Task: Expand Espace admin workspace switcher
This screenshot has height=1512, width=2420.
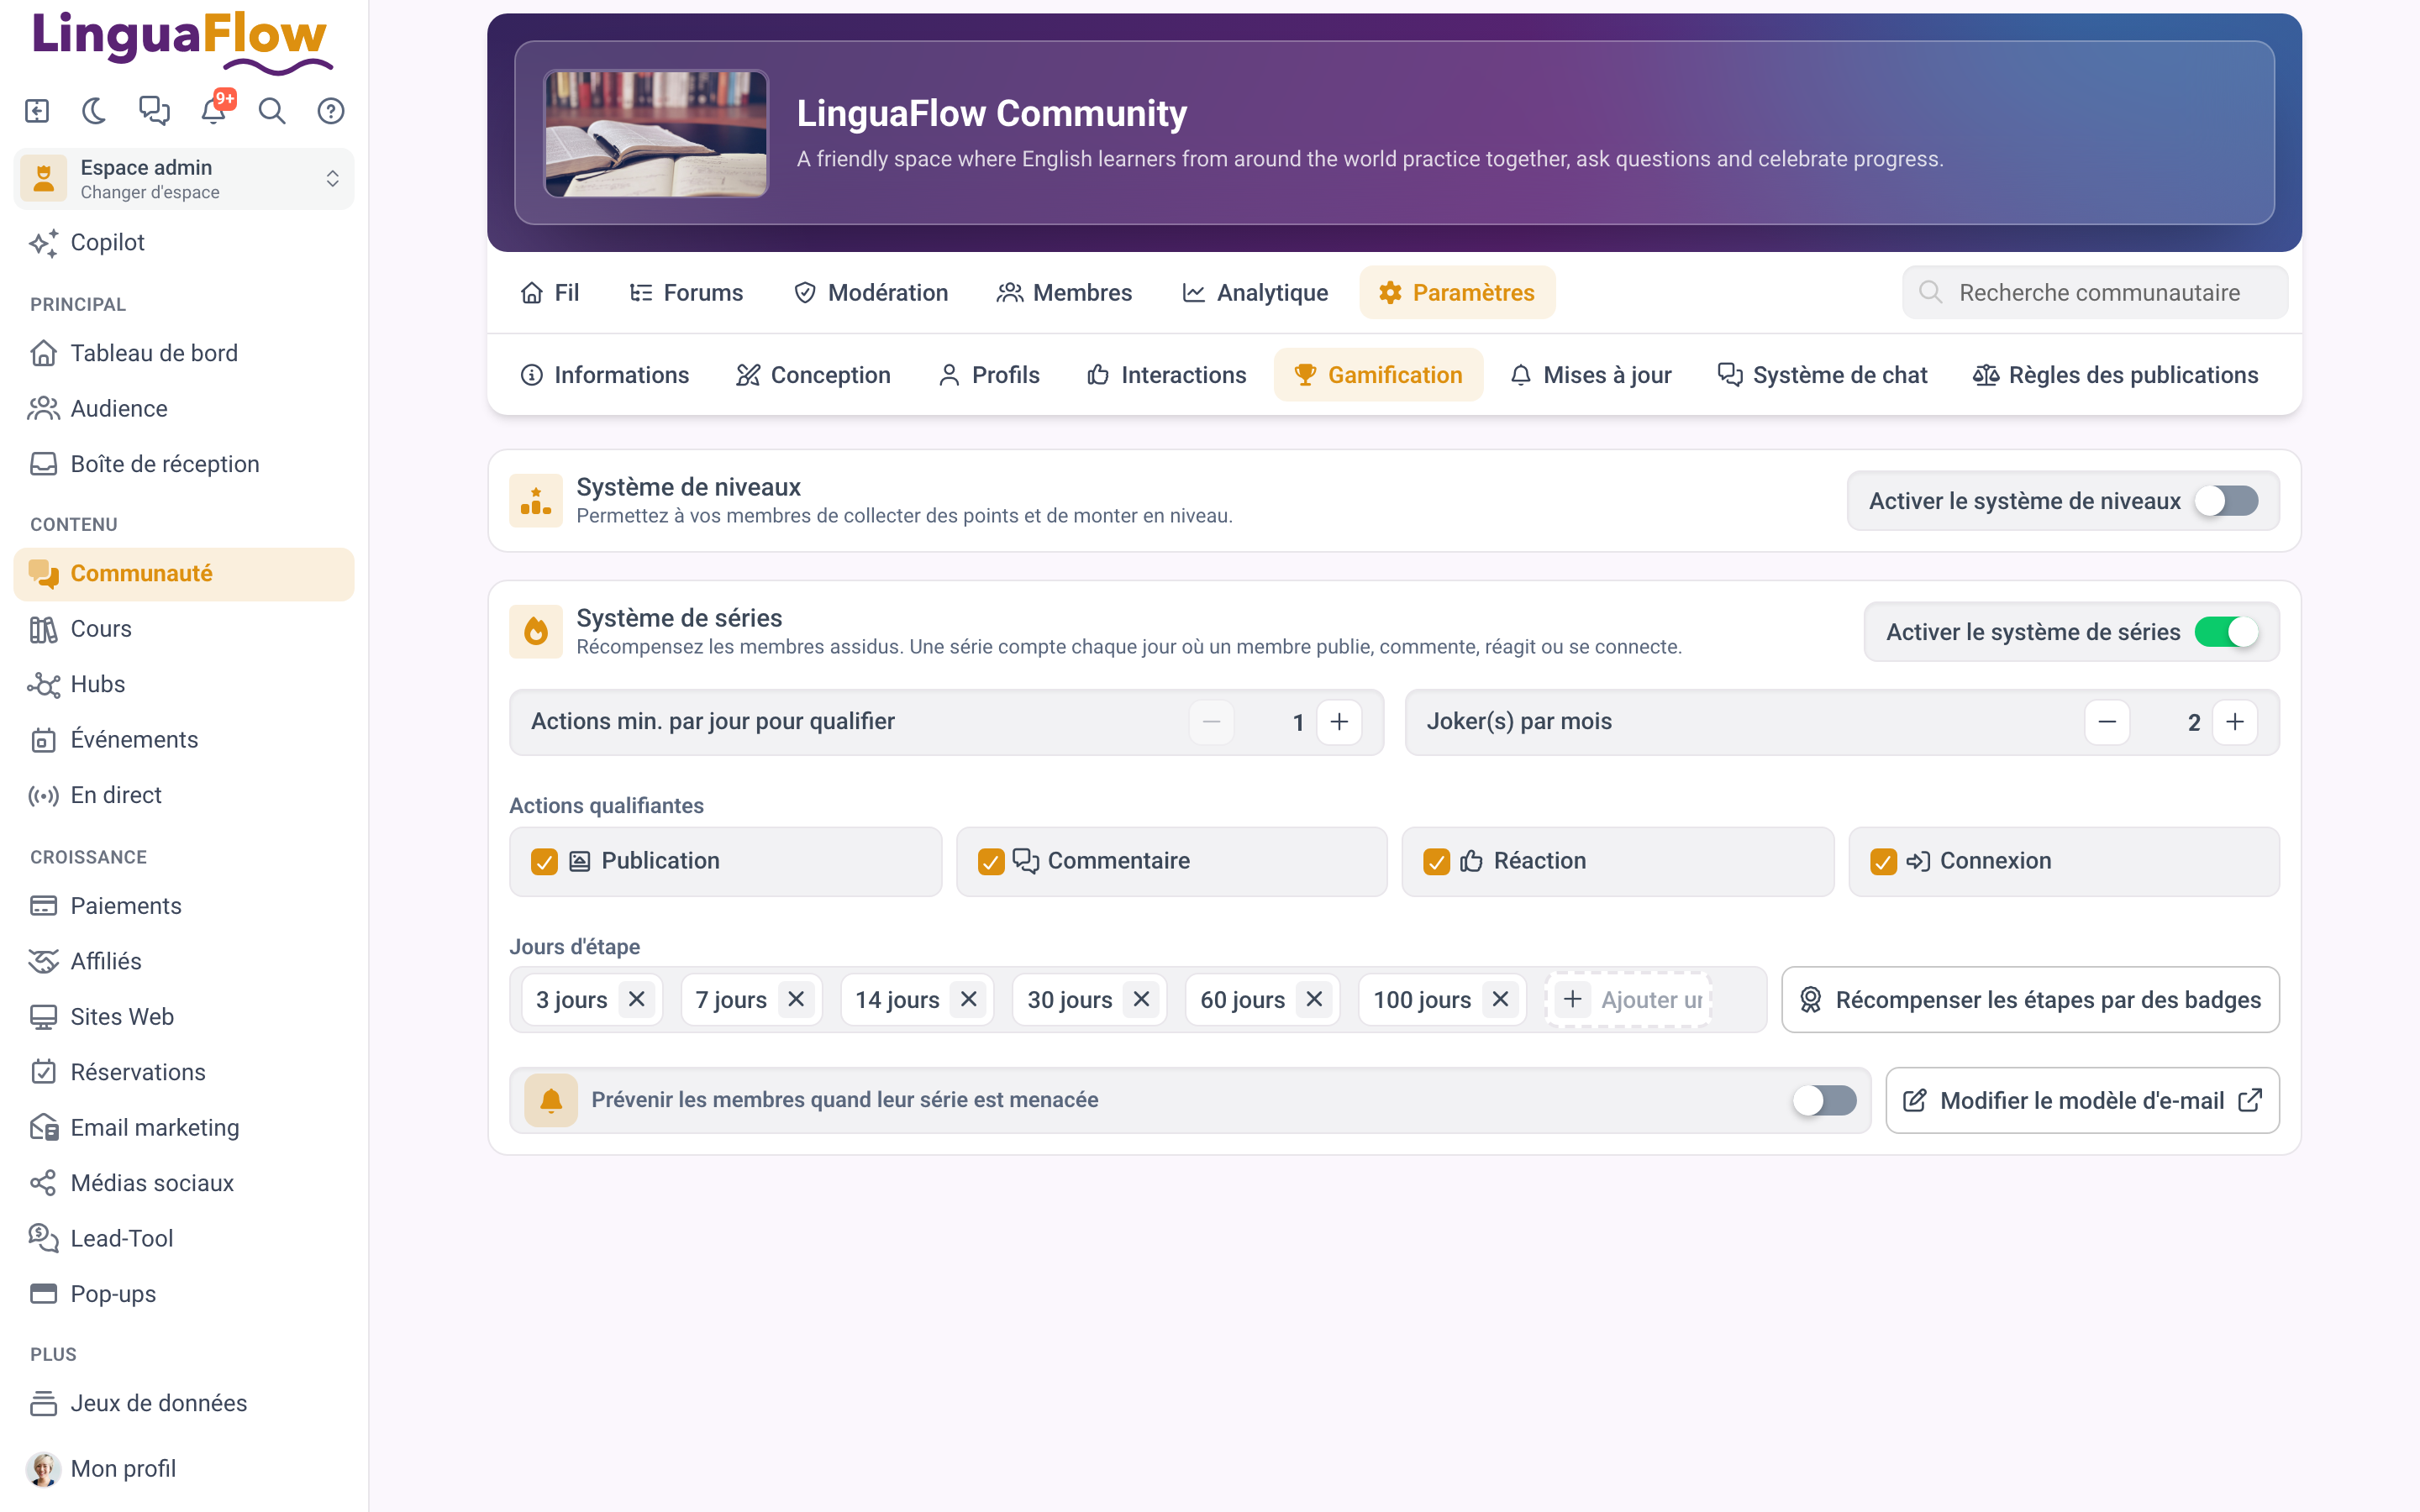Action: point(184,179)
